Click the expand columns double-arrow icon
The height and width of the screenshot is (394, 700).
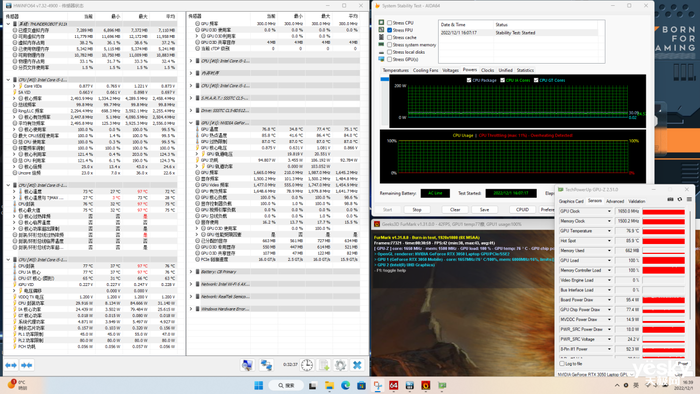click(11, 365)
